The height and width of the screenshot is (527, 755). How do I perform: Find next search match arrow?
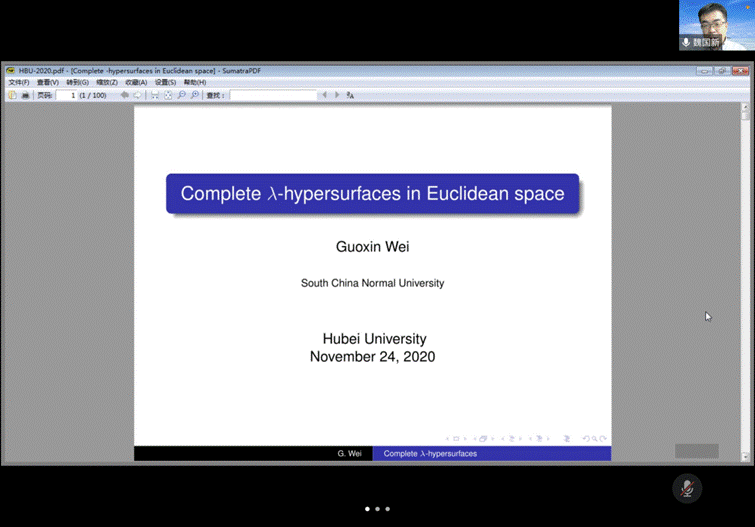pyautogui.click(x=337, y=95)
